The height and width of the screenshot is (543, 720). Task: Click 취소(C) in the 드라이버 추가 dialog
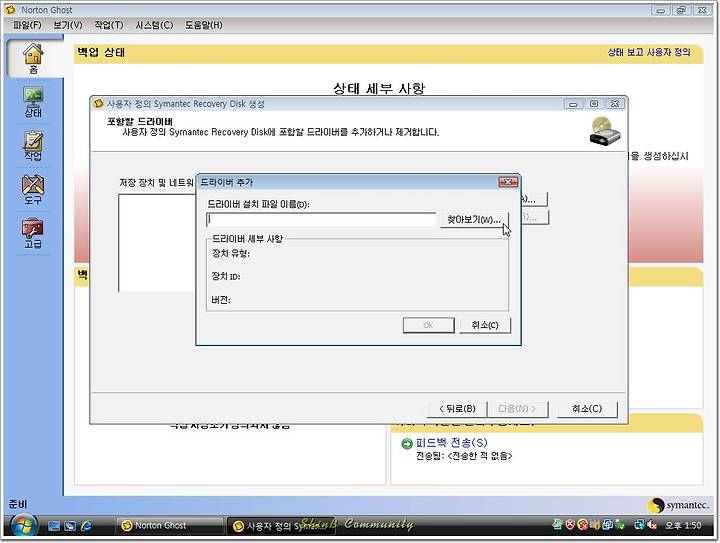(485, 325)
